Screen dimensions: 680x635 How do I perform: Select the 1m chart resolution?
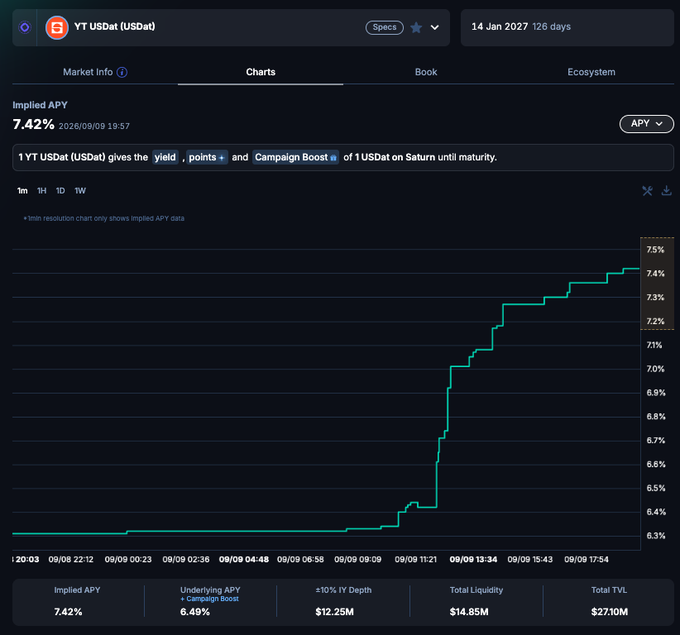tap(22, 191)
